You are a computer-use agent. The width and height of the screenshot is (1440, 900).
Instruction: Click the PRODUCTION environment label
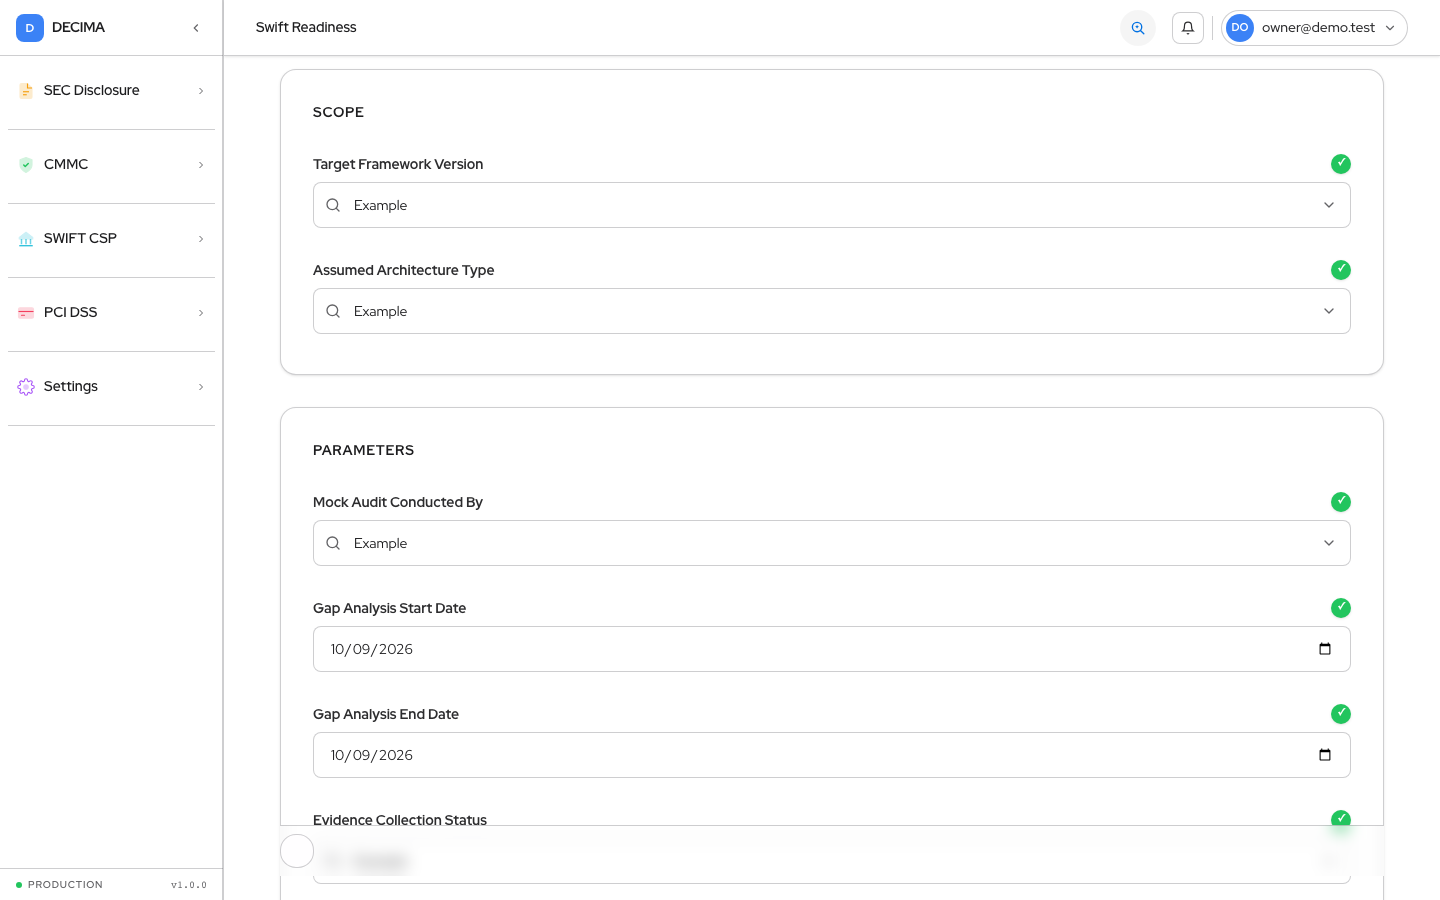(65, 885)
